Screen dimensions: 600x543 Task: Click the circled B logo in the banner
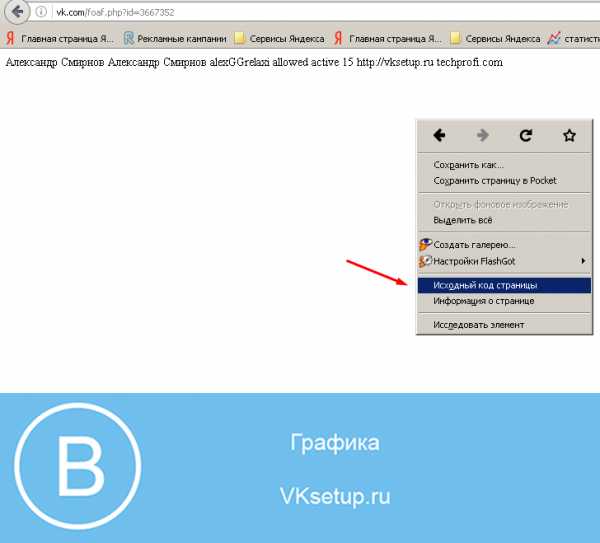pyautogui.click(x=78, y=466)
